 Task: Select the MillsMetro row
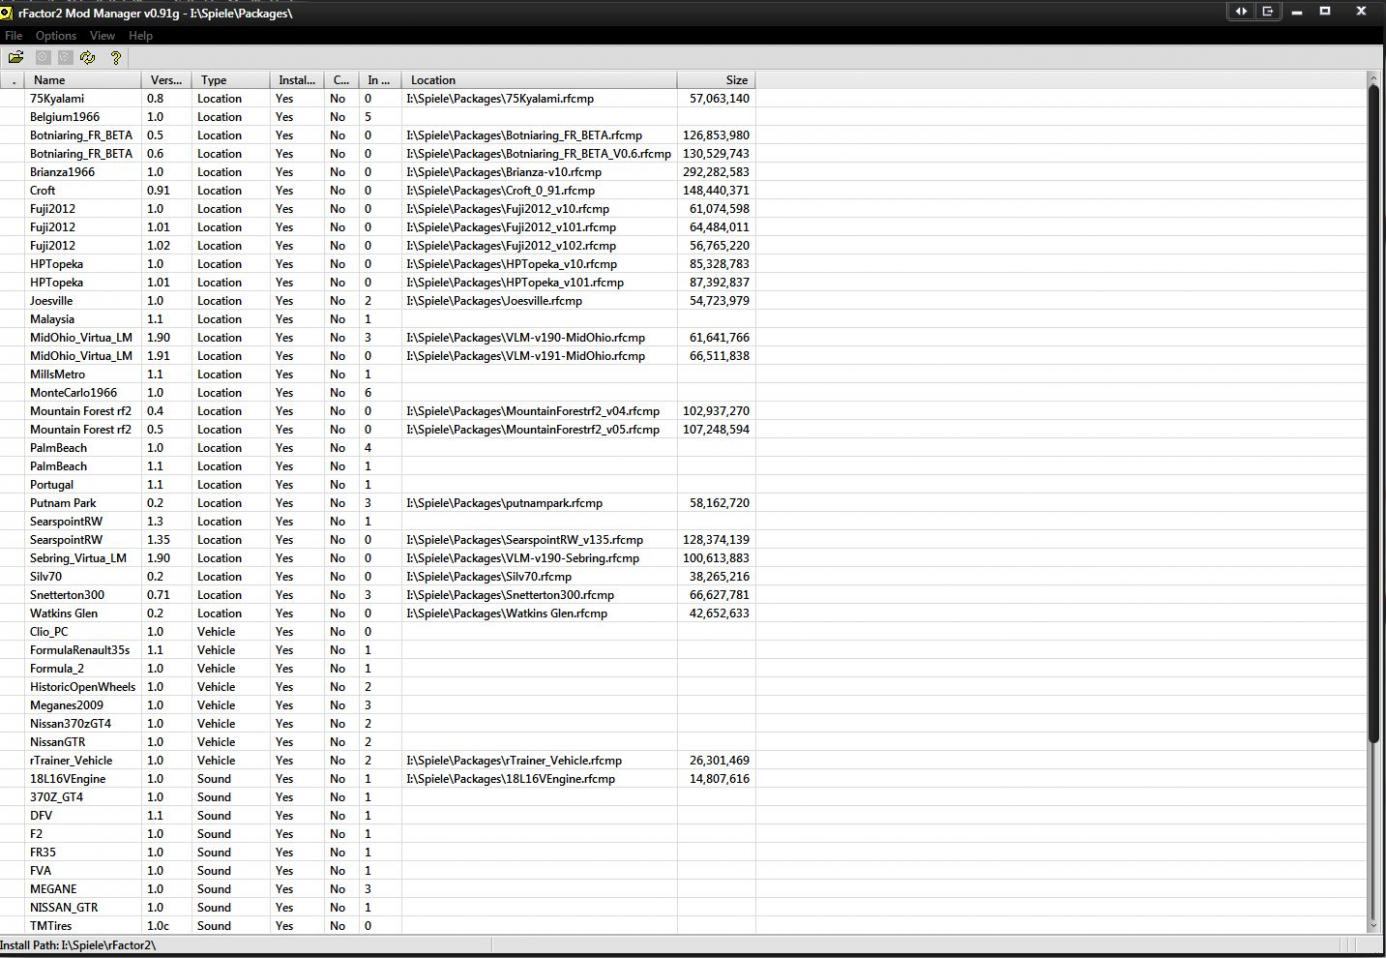[378, 374]
